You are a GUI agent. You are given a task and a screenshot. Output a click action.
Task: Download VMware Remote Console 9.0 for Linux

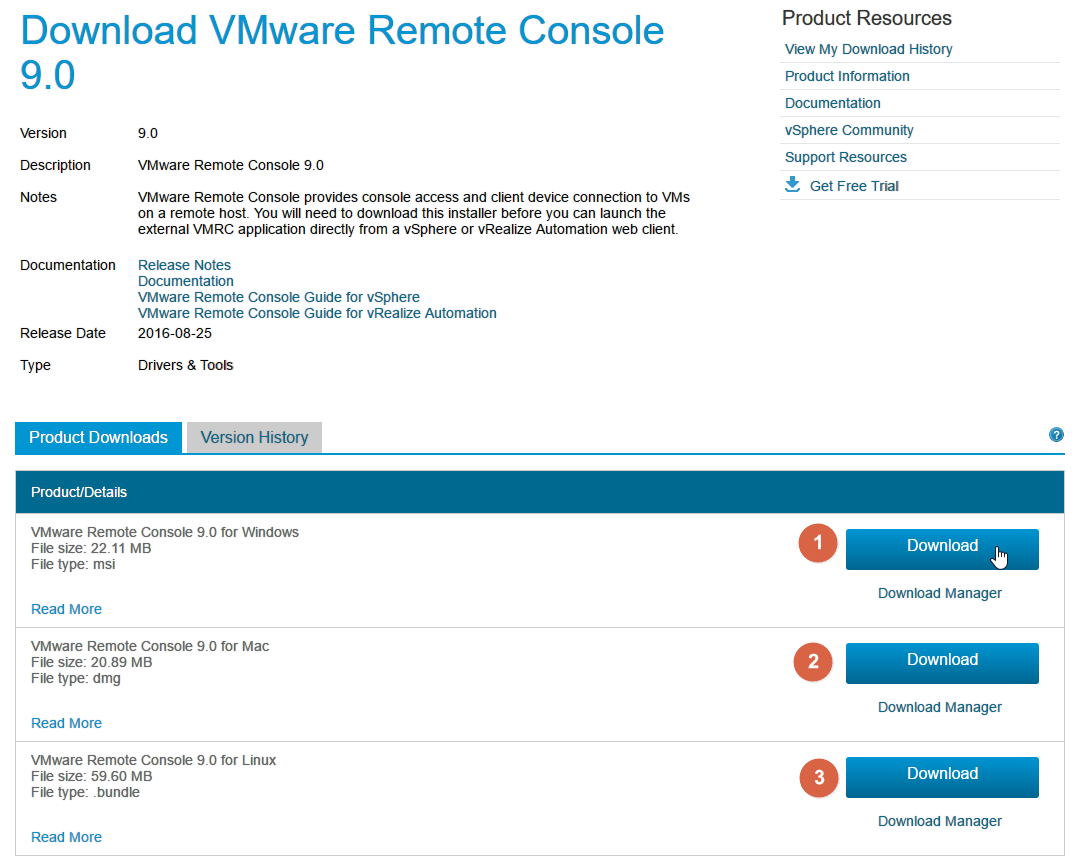(x=941, y=777)
